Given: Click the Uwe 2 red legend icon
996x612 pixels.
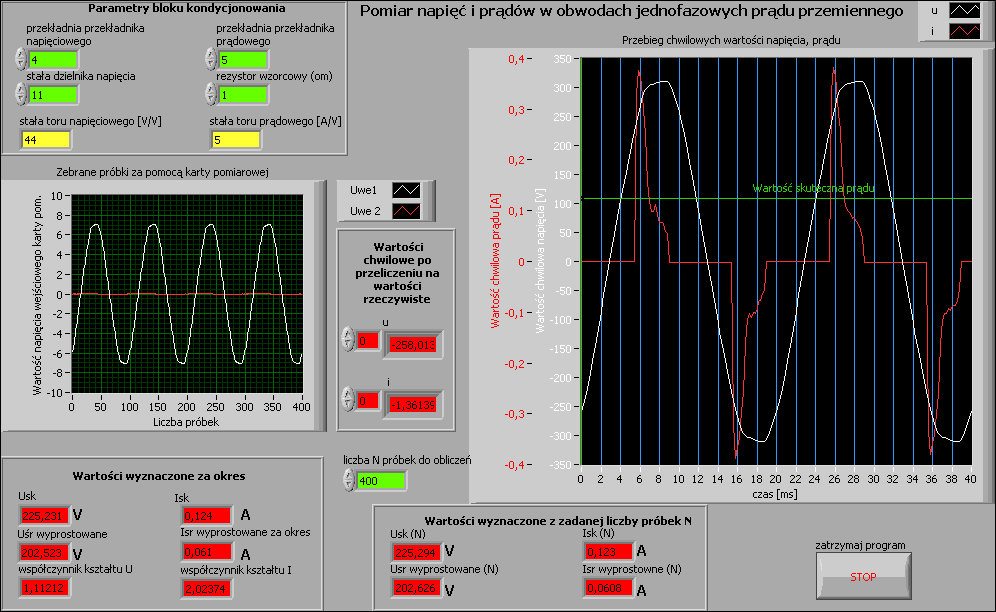Looking at the screenshot, I should coord(408,211).
